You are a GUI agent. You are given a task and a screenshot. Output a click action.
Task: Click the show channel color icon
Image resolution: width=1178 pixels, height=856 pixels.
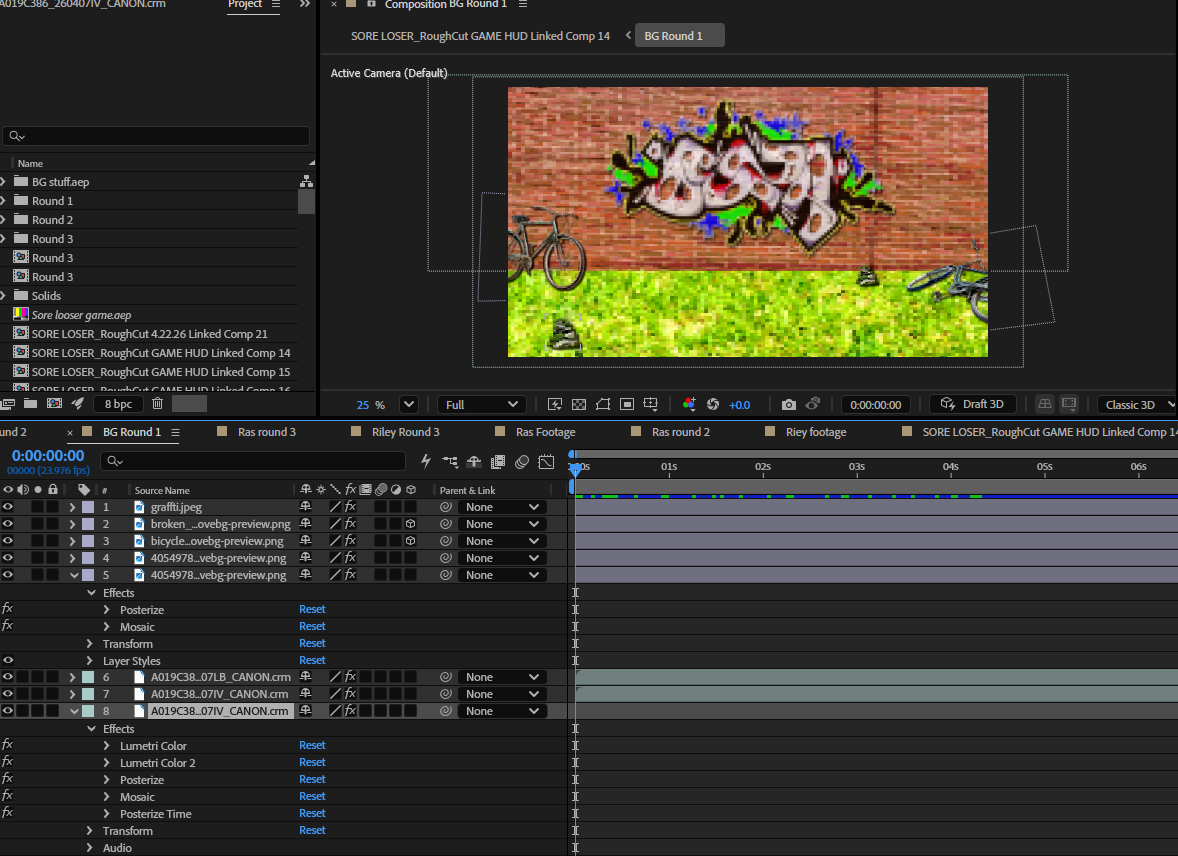689,404
